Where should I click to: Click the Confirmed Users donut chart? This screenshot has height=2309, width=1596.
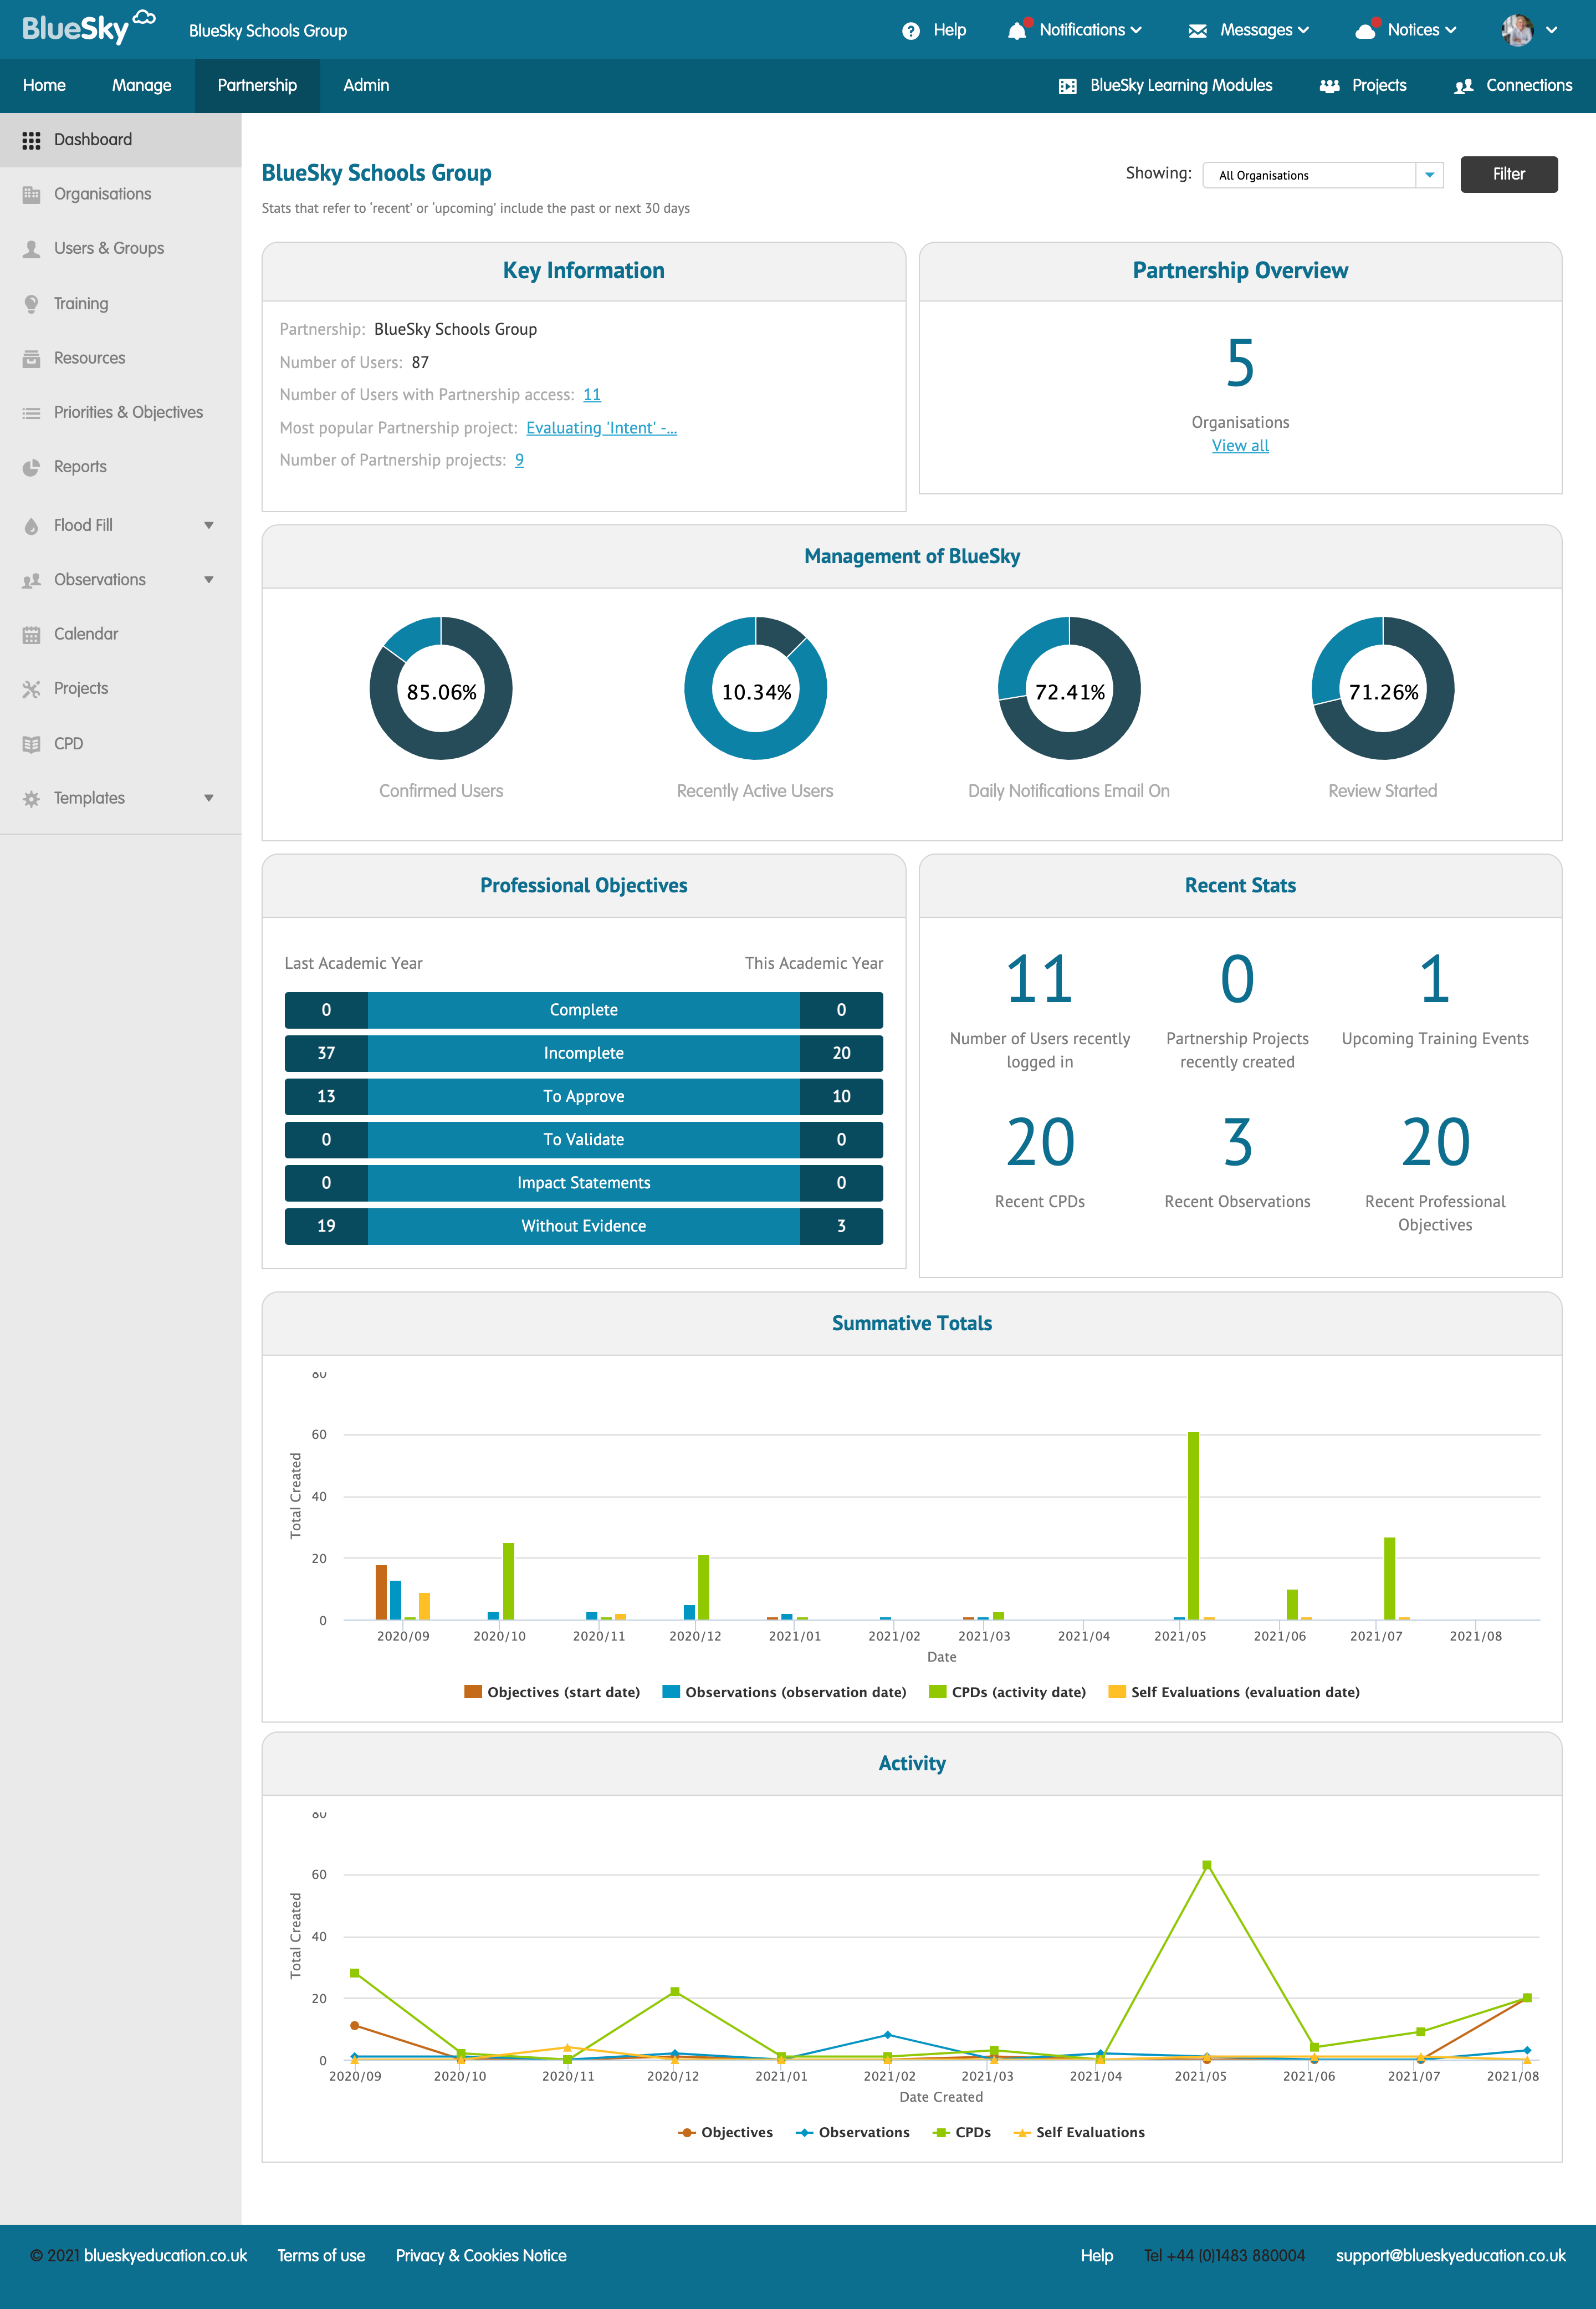[x=441, y=689]
